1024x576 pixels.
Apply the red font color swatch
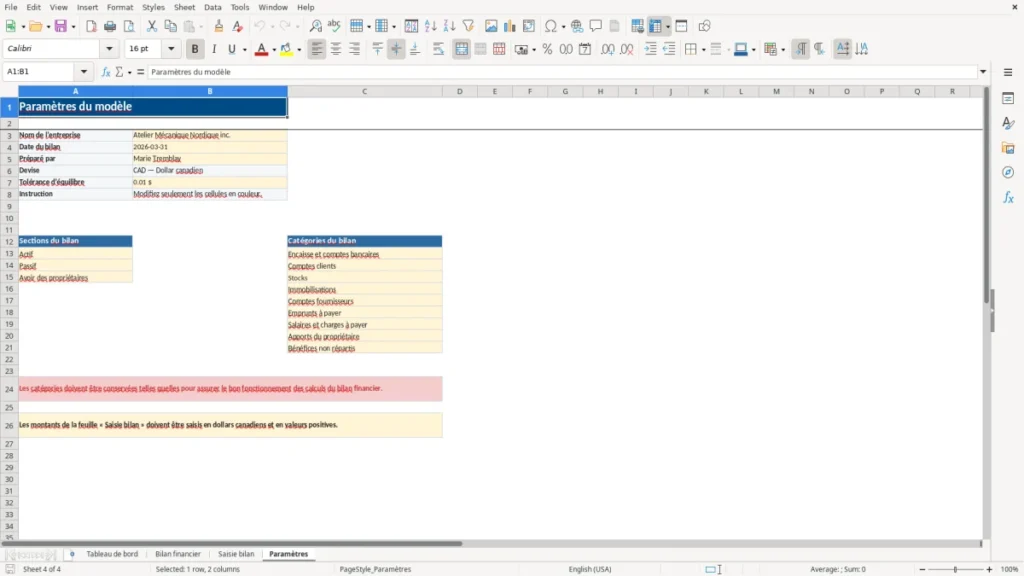click(261, 49)
